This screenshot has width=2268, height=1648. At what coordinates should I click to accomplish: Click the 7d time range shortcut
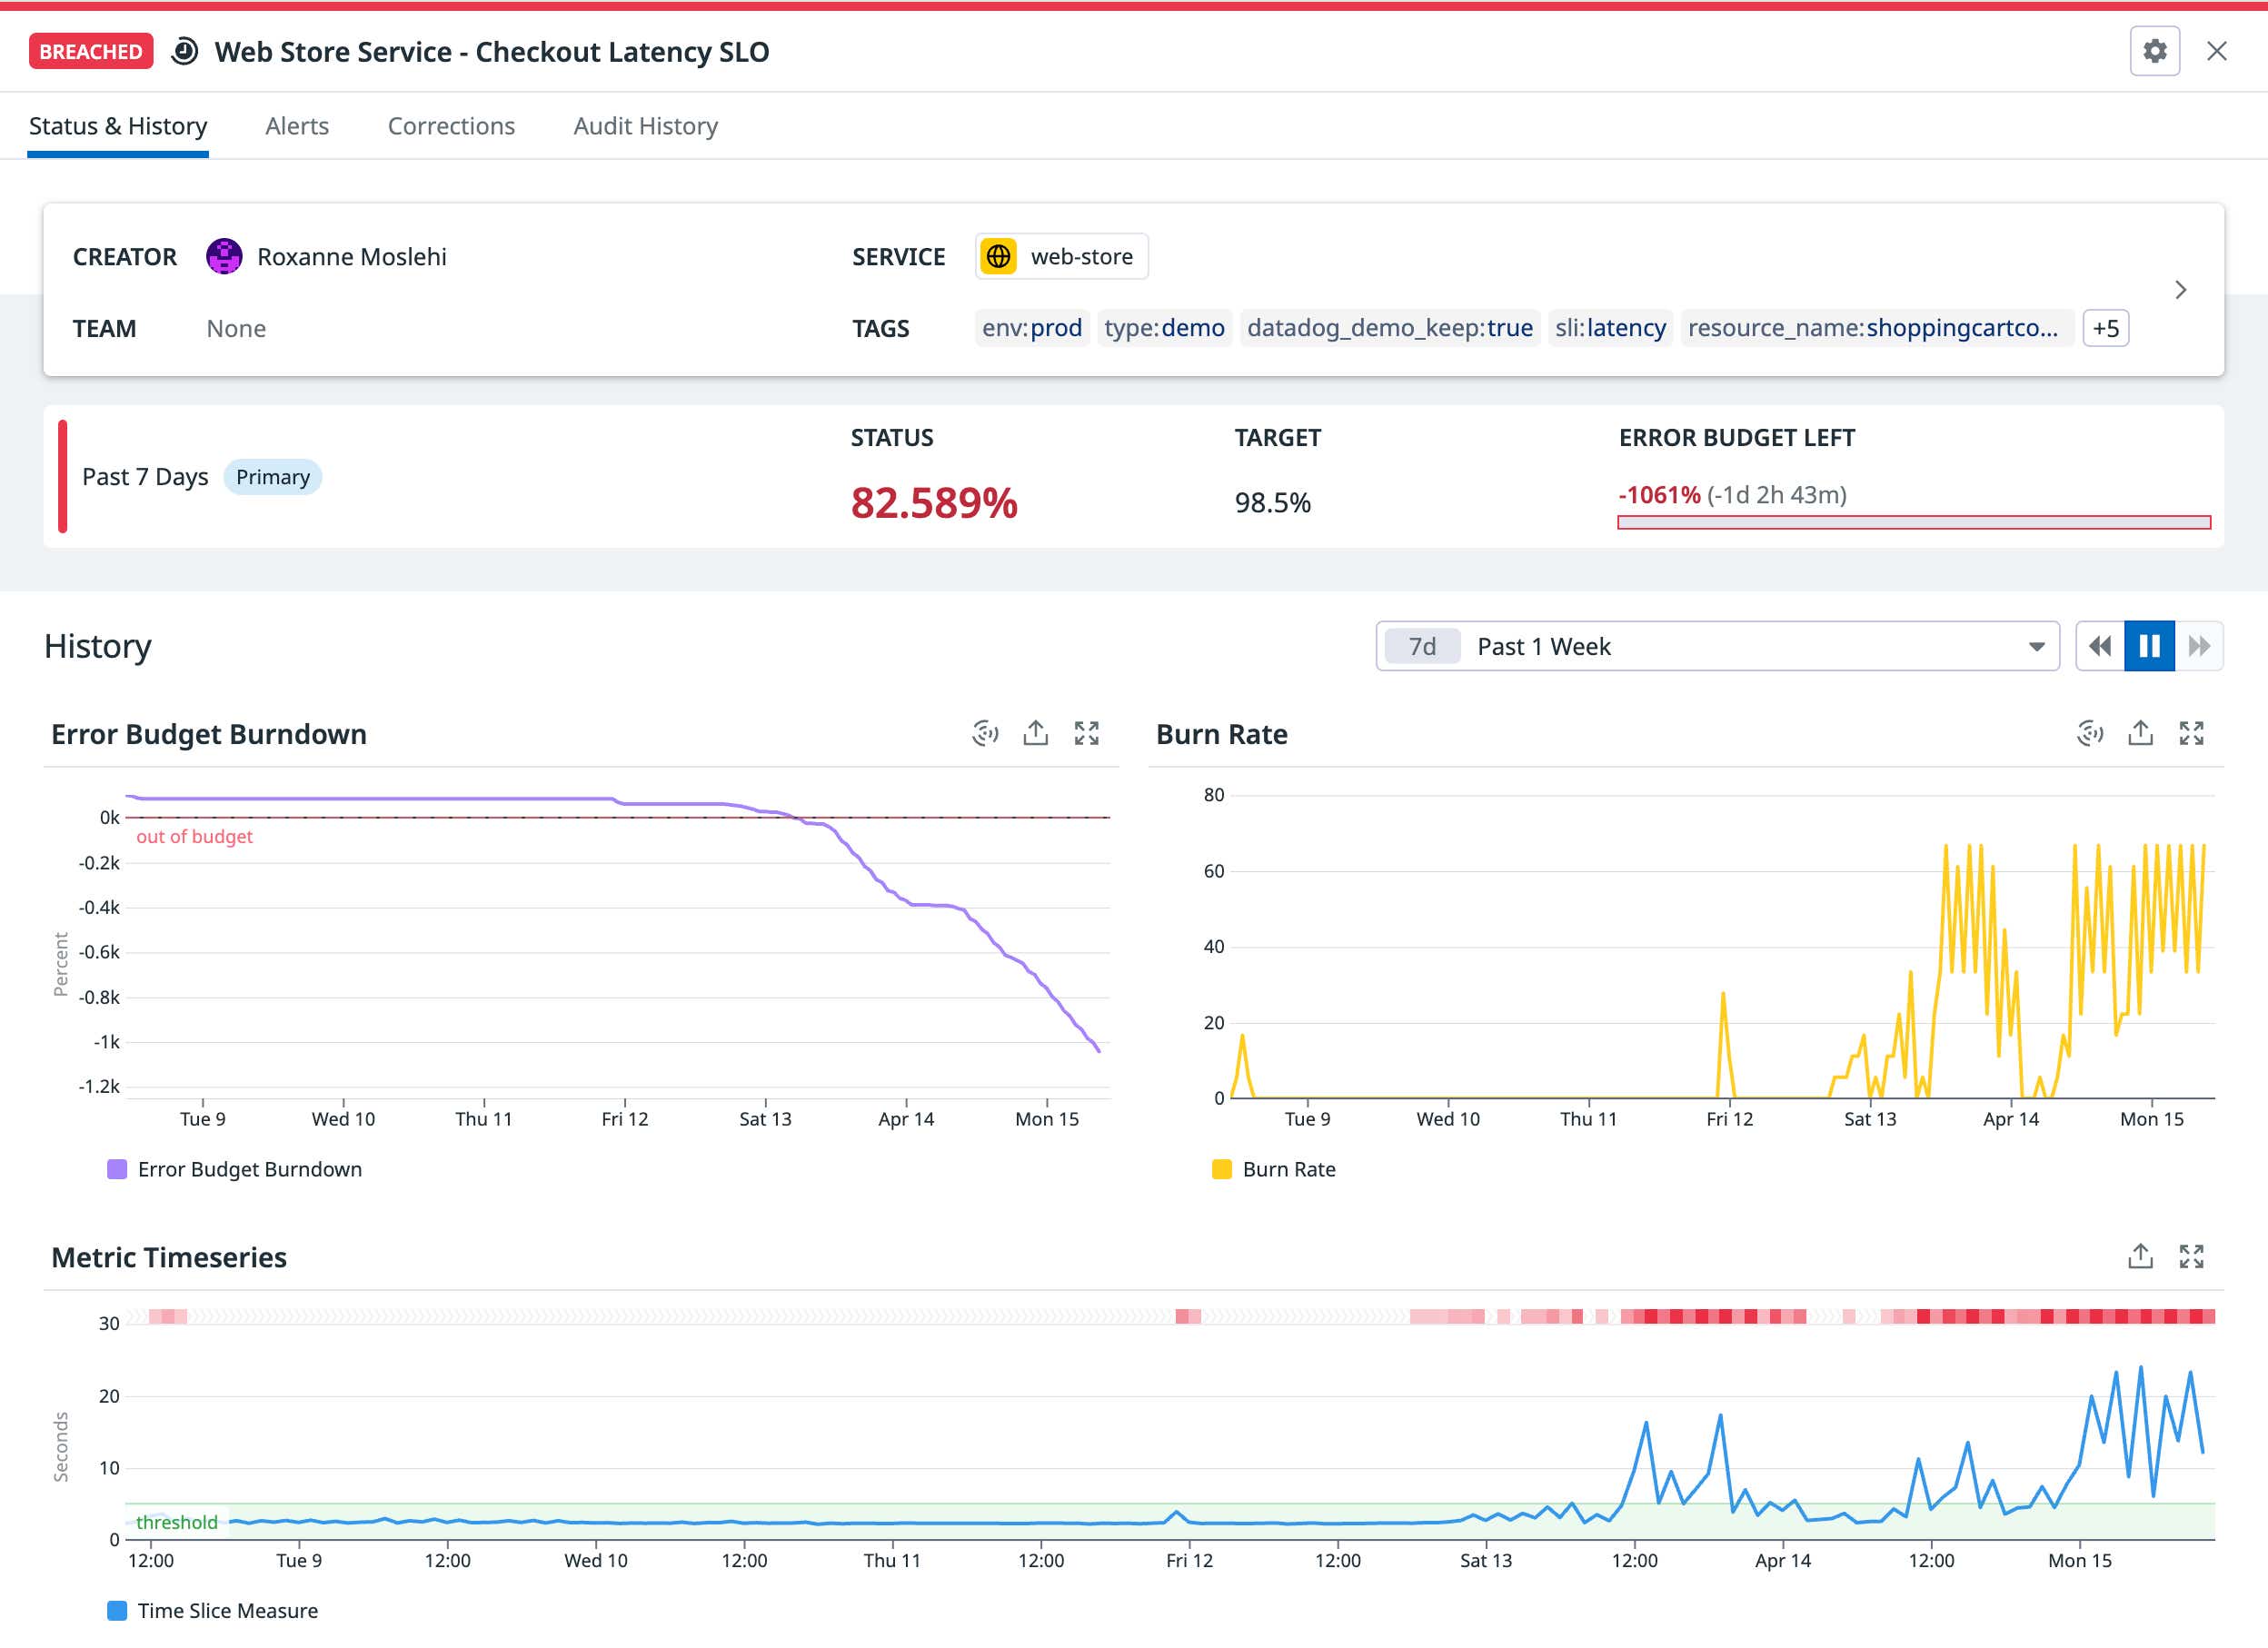[1422, 646]
